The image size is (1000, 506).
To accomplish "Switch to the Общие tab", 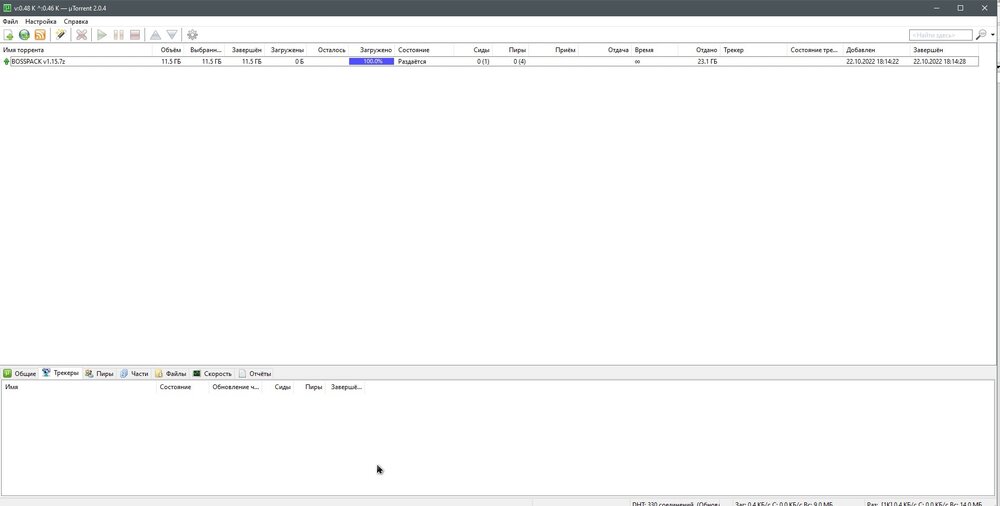I will (x=20, y=373).
